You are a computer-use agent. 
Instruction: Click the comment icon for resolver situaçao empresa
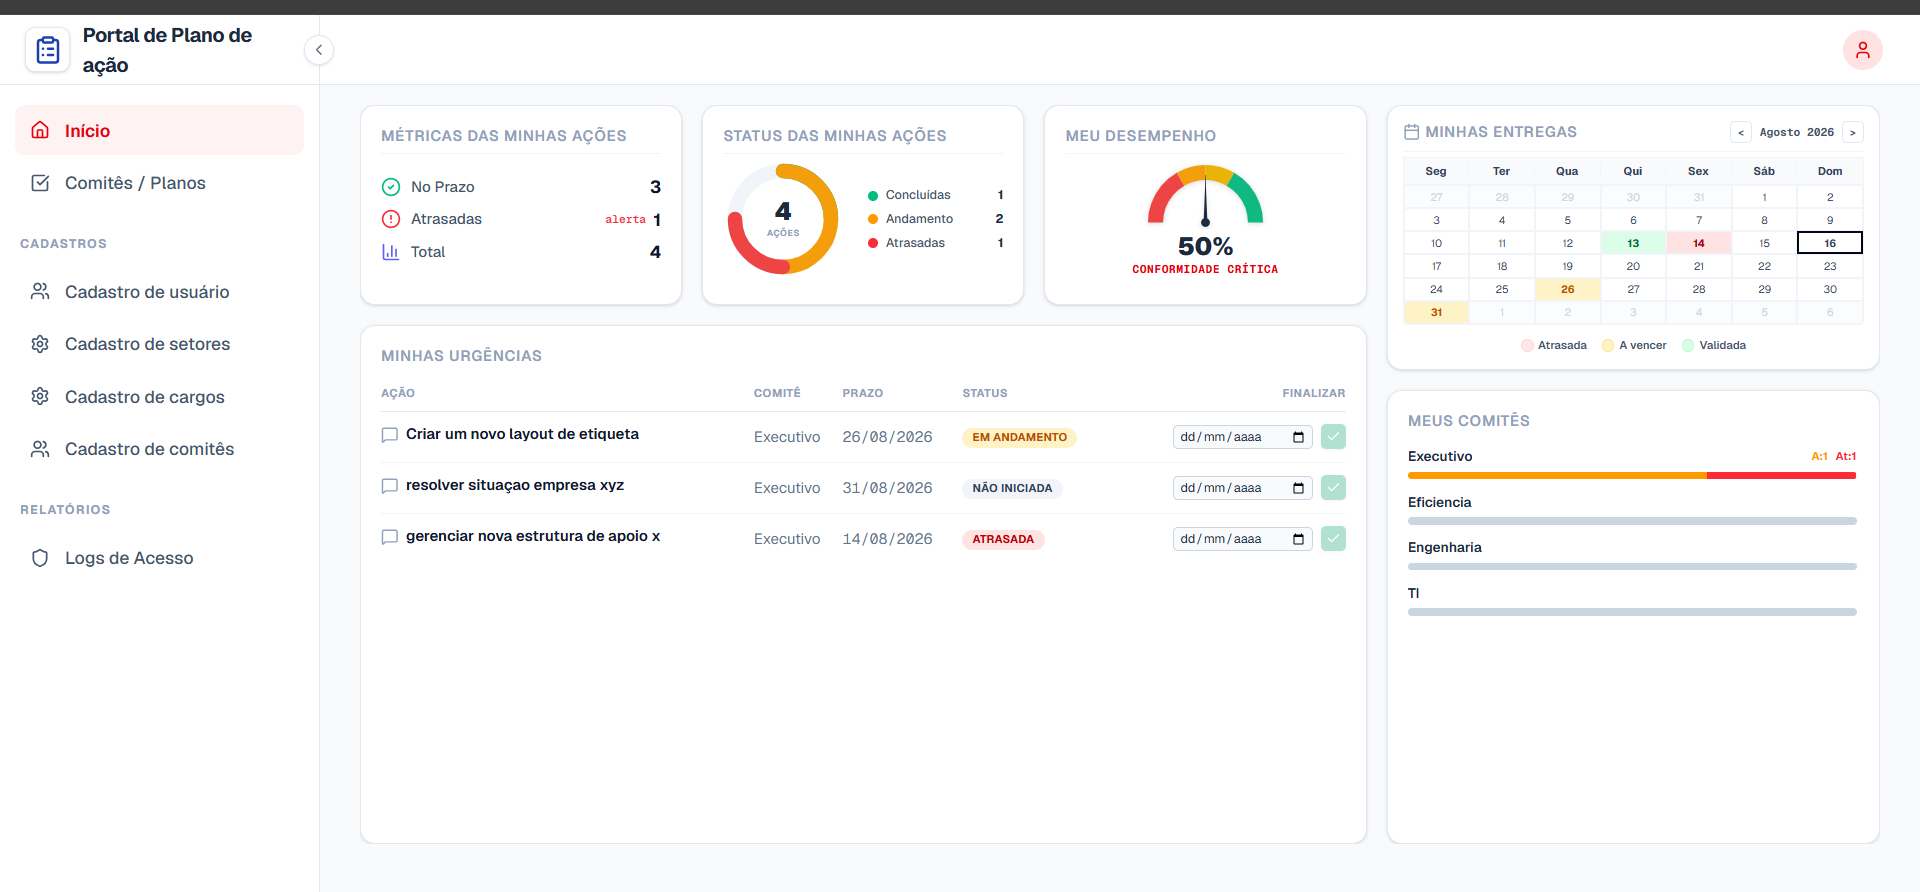coord(390,486)
